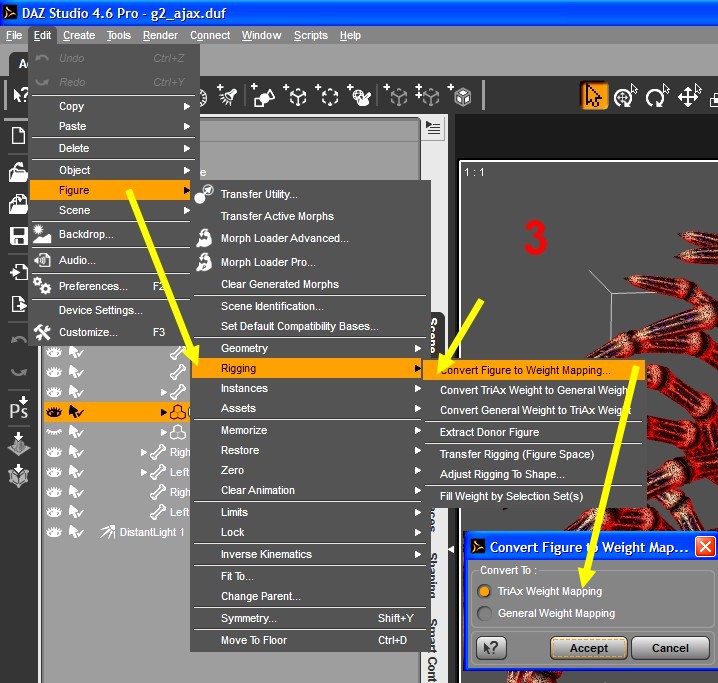Choose Symmetry... from Figure submenu
718x683 pixels.
pyautogui.click(x=310, y=618)
